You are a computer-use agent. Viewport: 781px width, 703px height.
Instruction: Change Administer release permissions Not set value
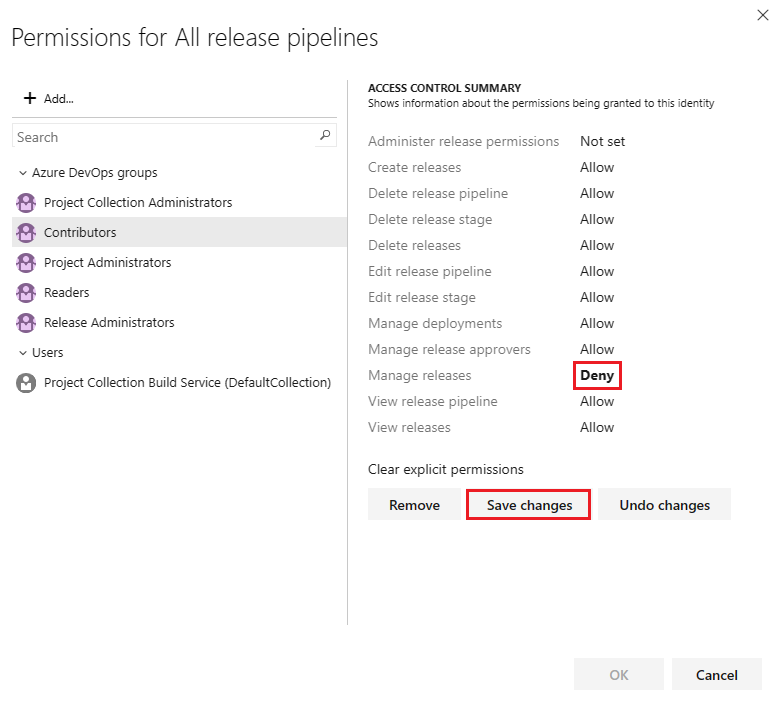(x=602, y=141)
